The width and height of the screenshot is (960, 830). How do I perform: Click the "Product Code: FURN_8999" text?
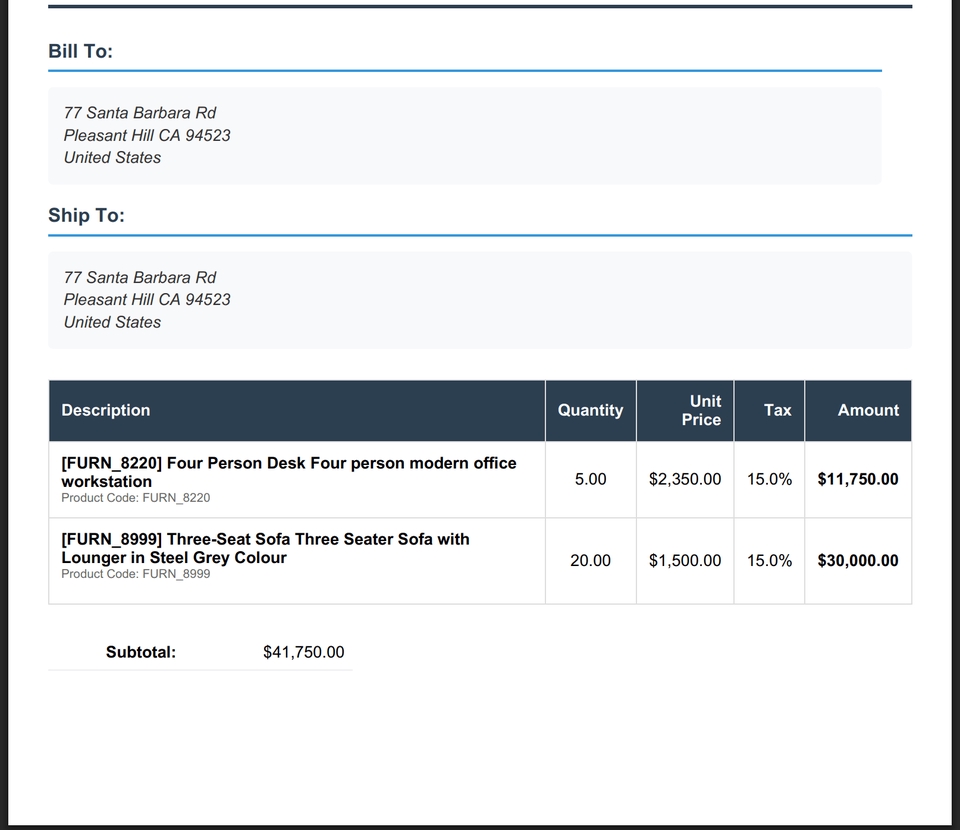coord(136,574)
